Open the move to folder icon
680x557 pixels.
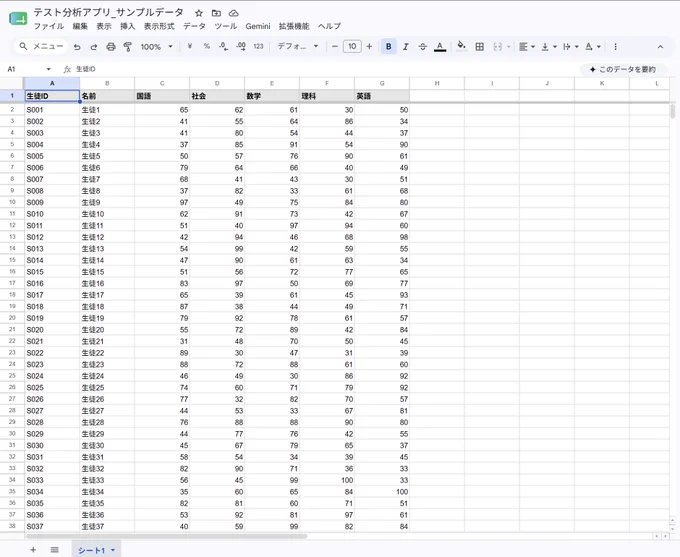[216, 13]
